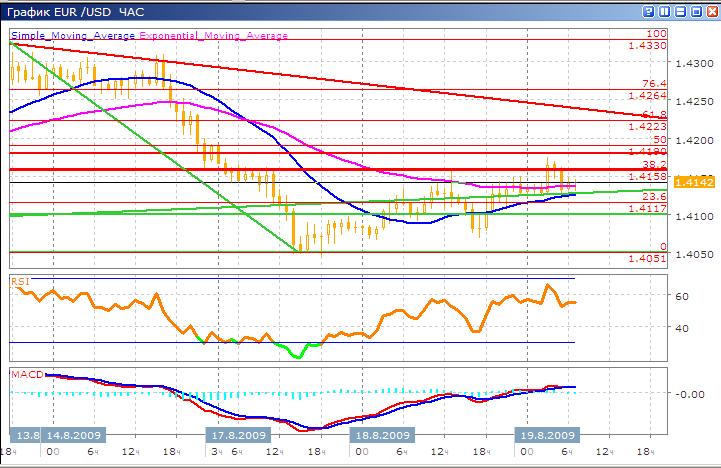Select the 18.8.2009 date marker

(x=380, y=436)
